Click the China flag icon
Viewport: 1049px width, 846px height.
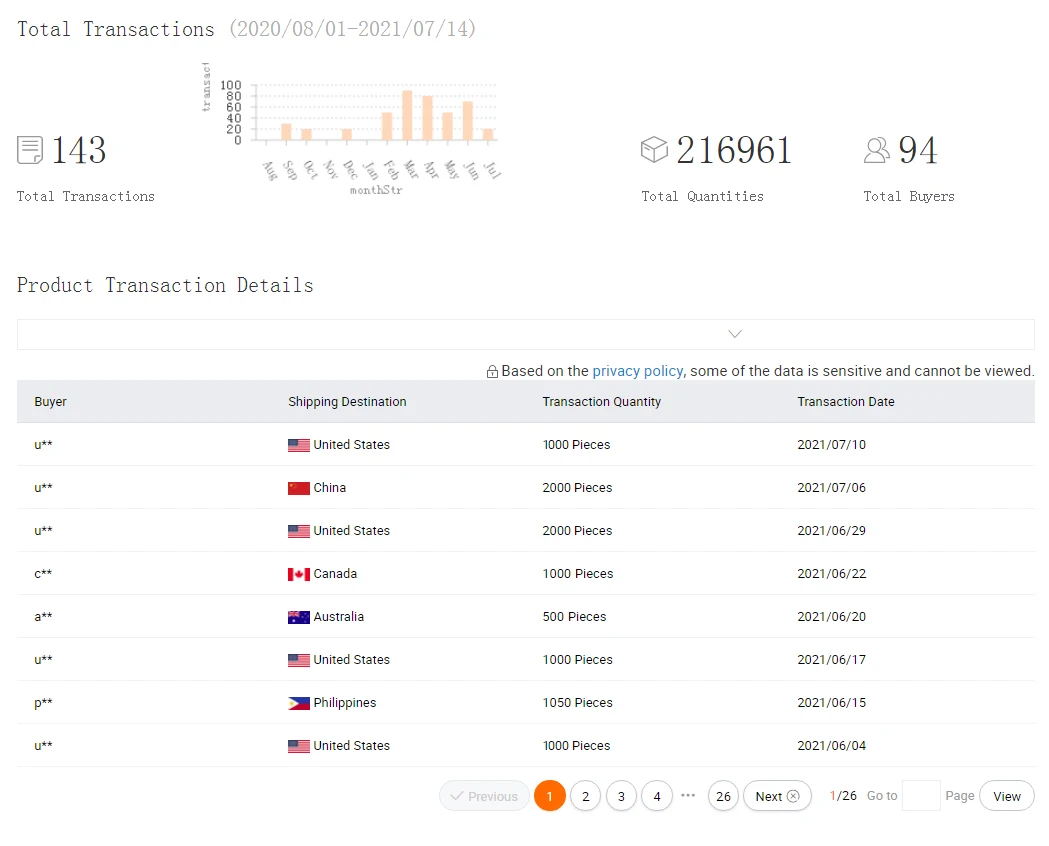(x=298, y=488)
